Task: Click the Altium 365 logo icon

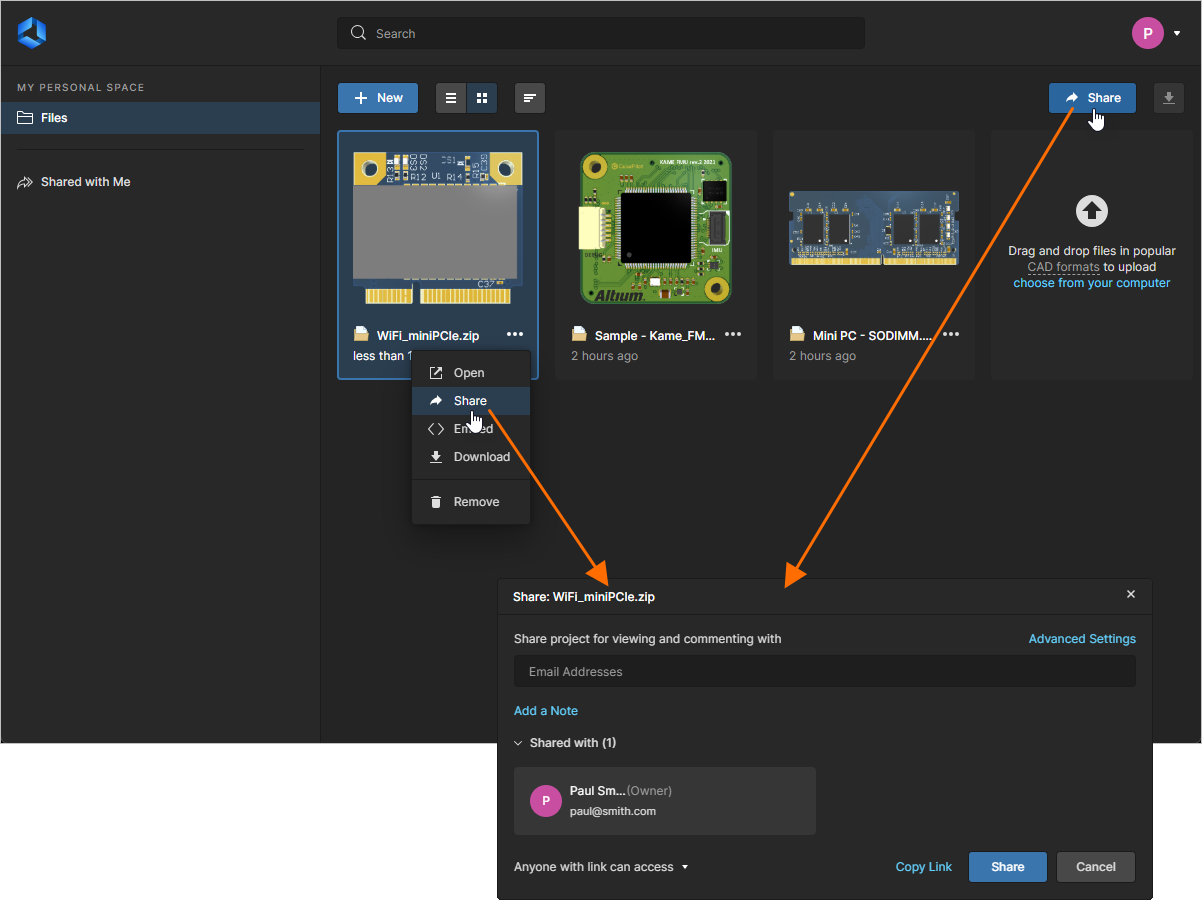Action: [31, 32]
